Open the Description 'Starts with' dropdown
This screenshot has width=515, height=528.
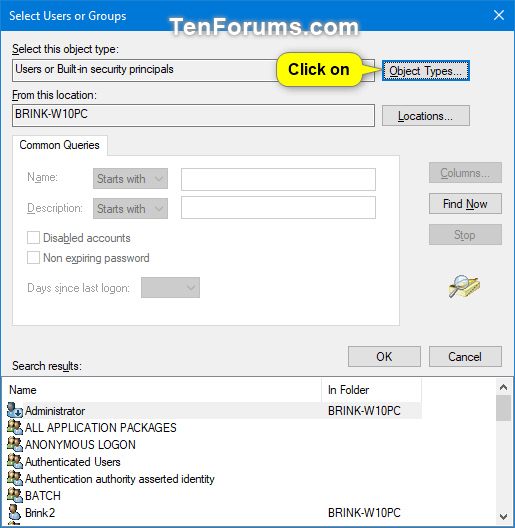[130, 208]
